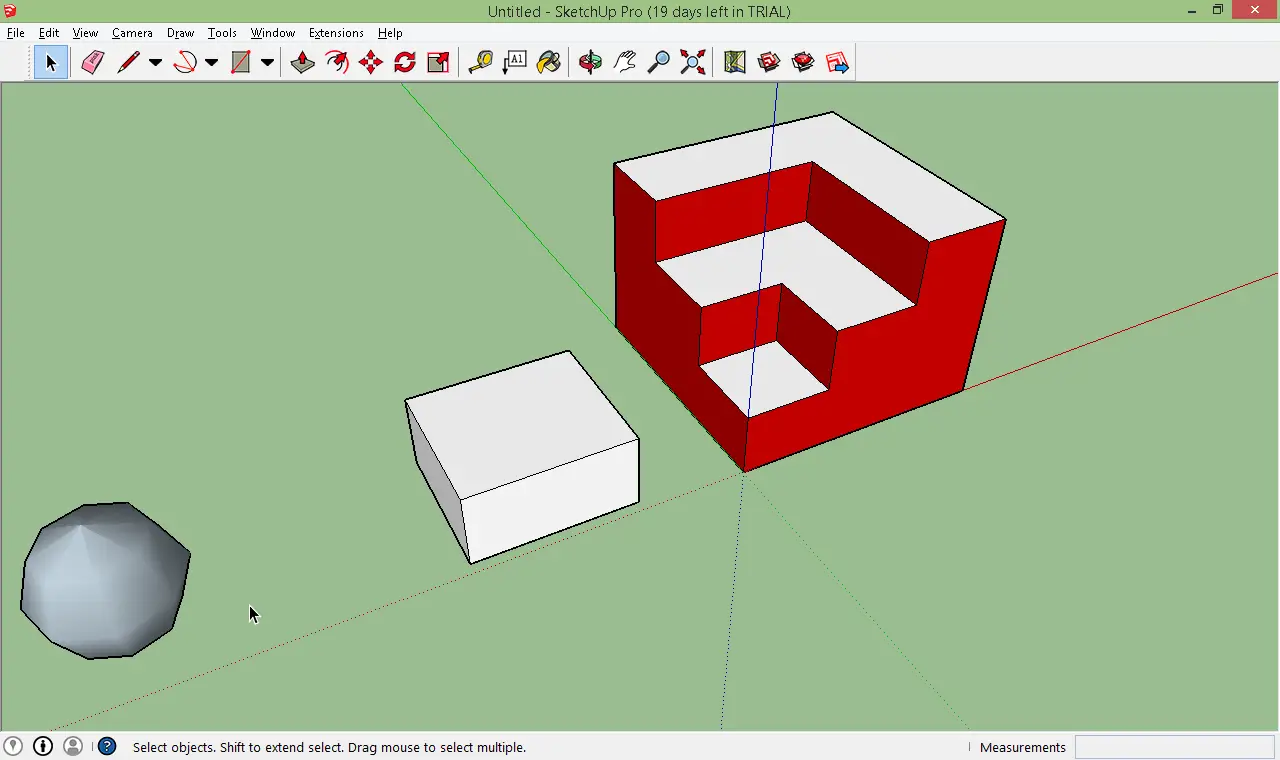The image size is (1280, 760).
Task: Select the Rotate tool
Action: pyautogui.click(x=404, y=62)
